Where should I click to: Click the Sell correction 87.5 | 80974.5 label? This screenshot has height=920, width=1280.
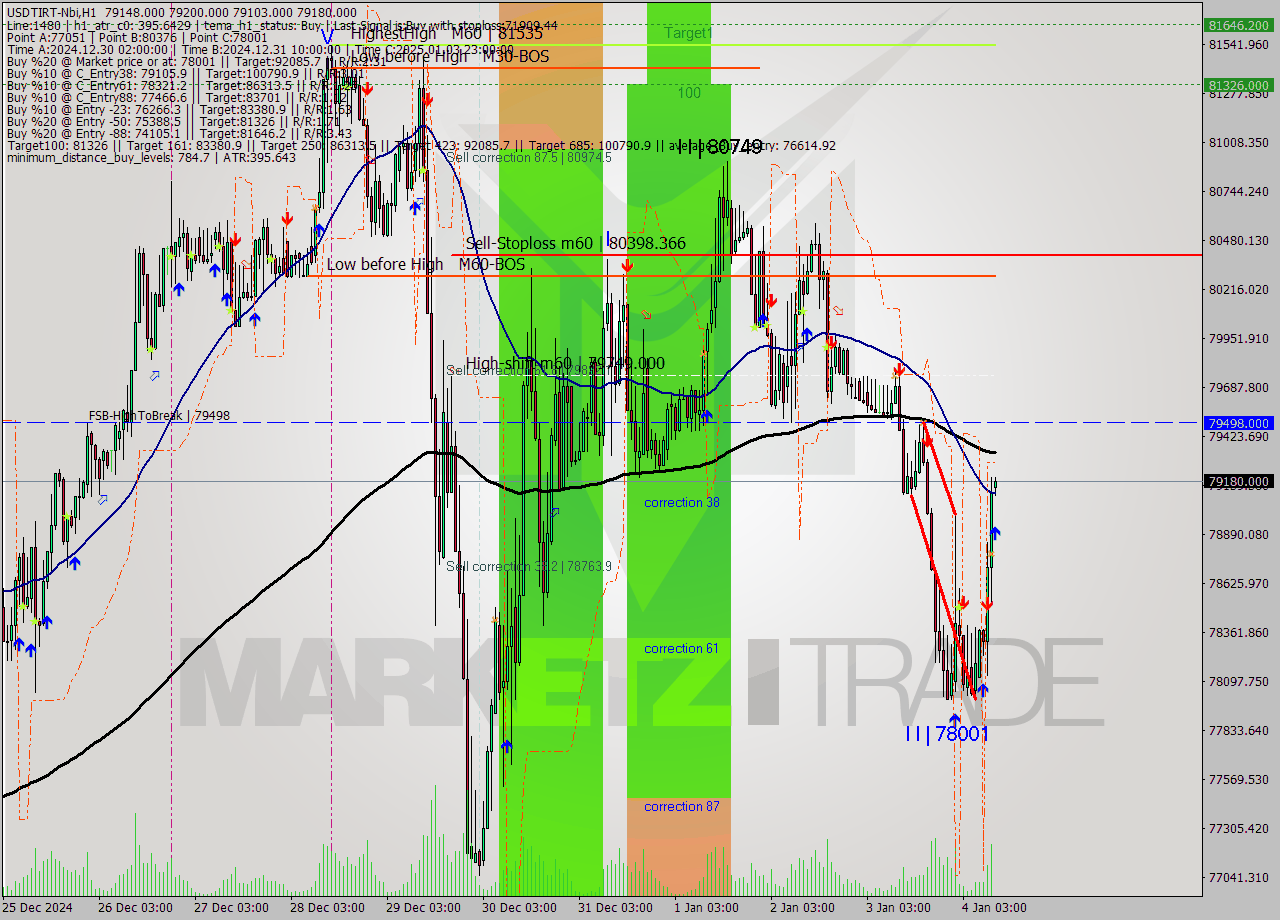531,158
